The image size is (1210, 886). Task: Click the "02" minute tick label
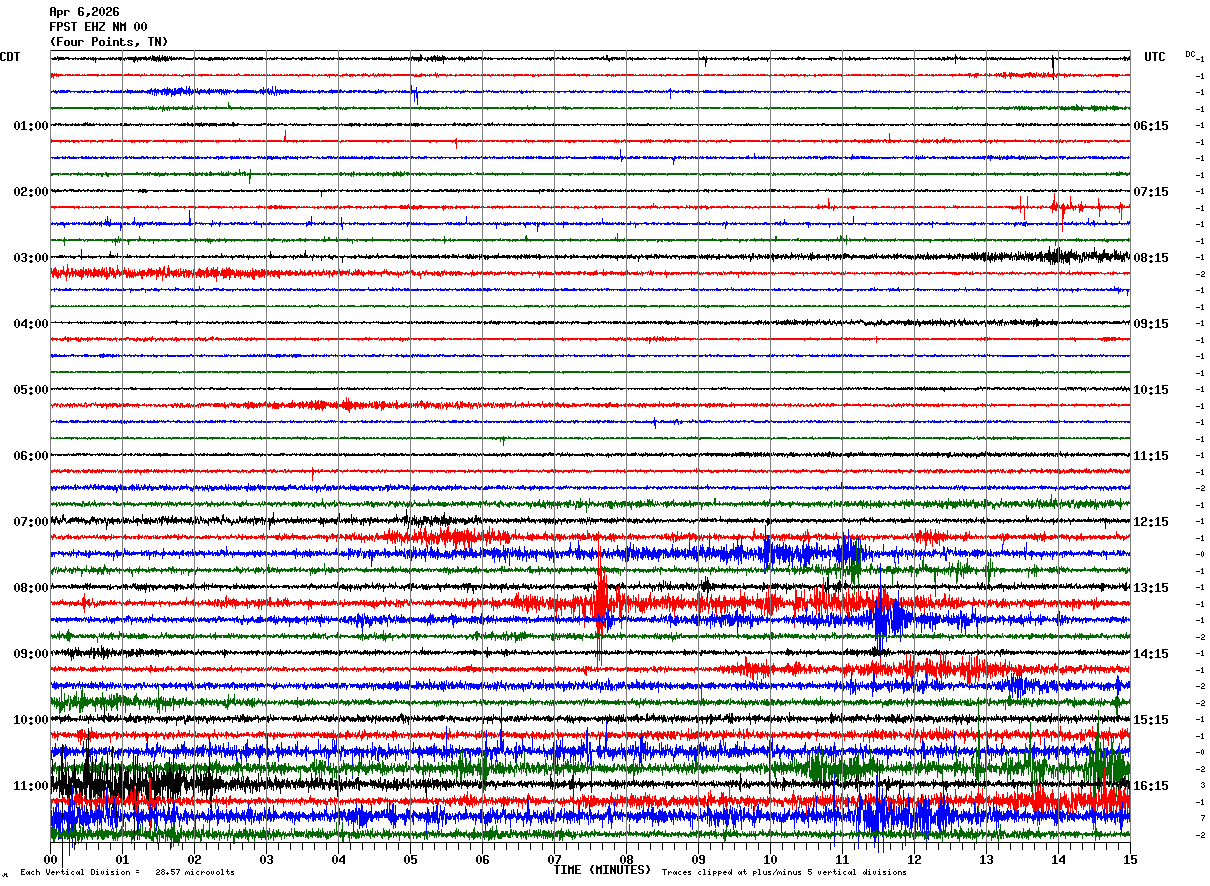coord(195,859)
